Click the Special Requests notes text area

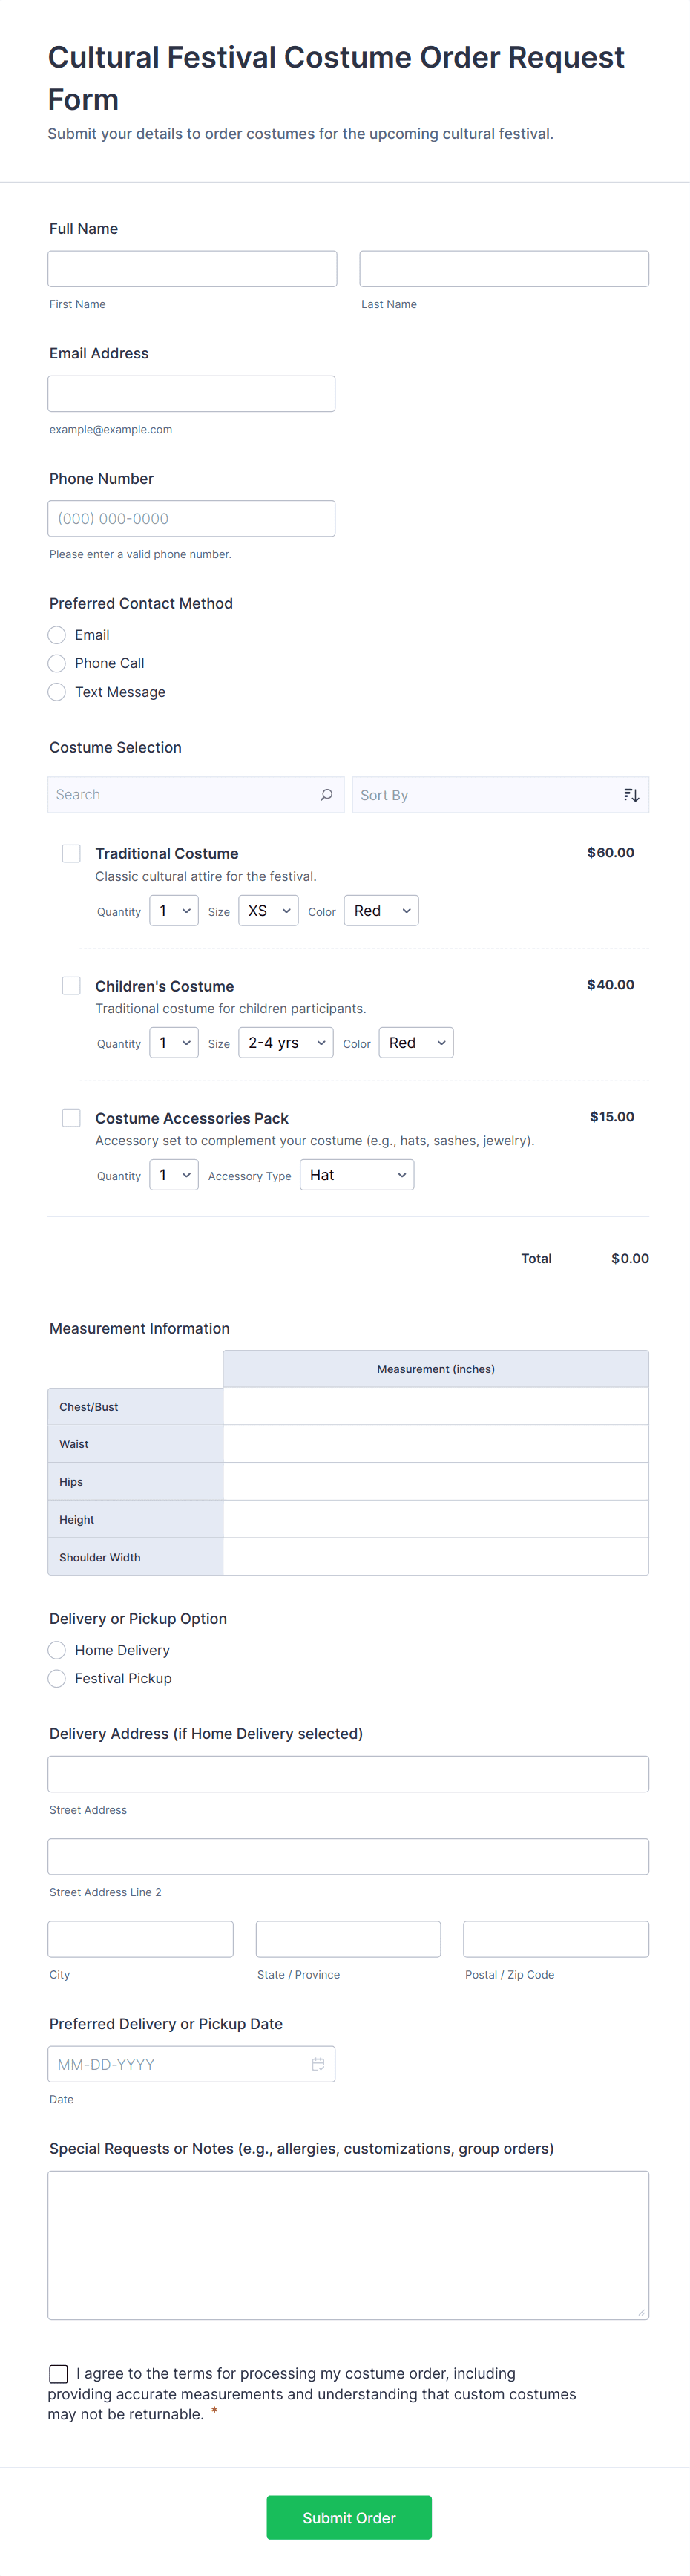(348, 2244)
